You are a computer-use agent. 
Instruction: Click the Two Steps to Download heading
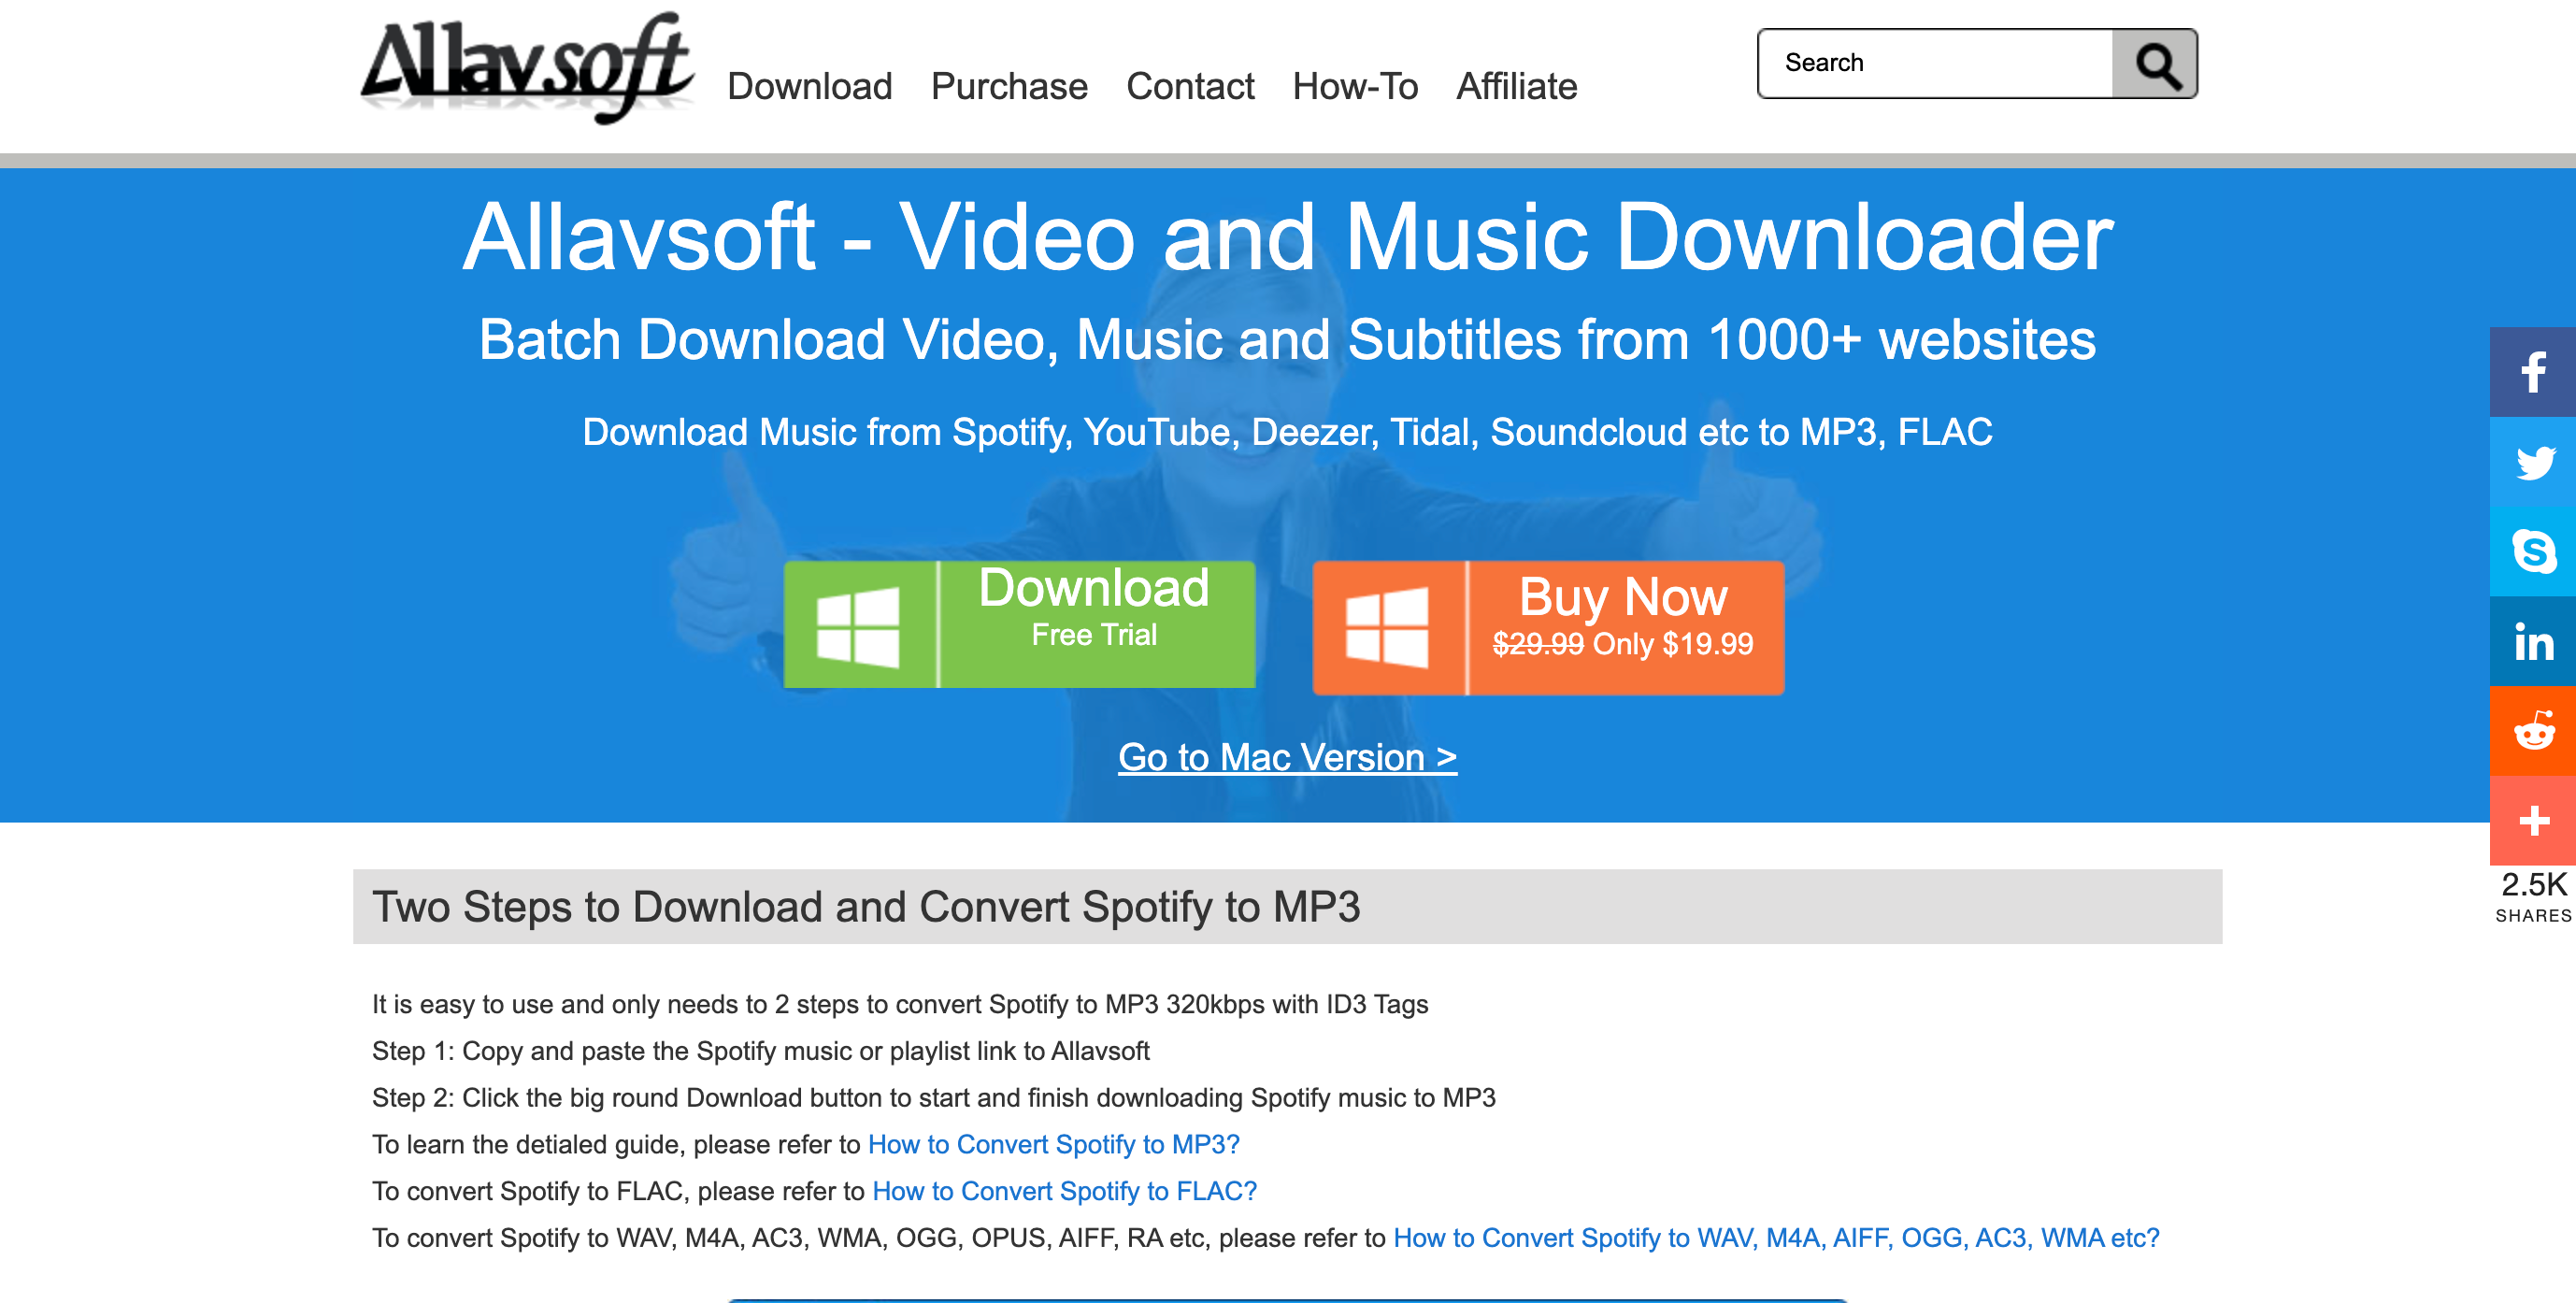(x=866, y=907)
